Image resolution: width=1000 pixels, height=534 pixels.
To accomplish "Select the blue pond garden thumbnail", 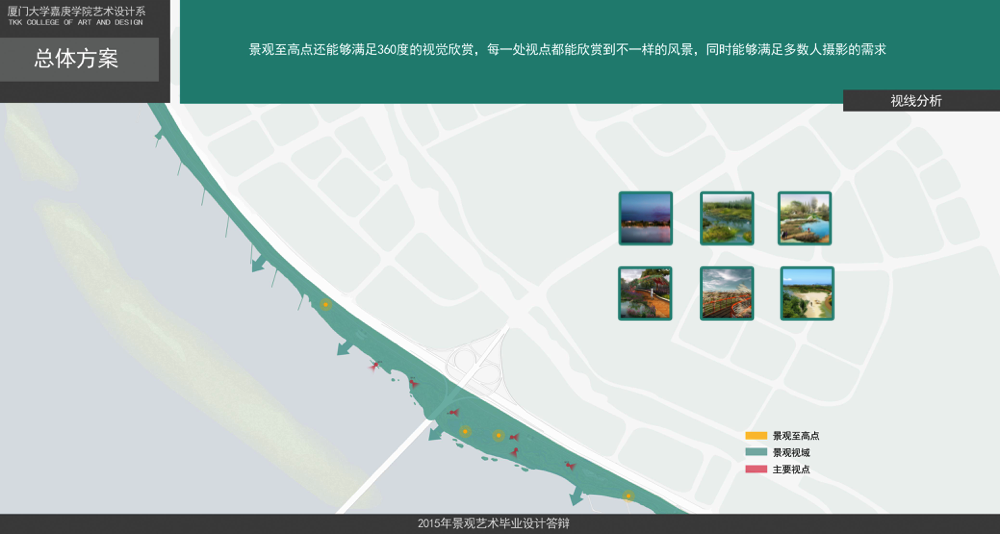I will pyautogui.click(x=805, y=218).
